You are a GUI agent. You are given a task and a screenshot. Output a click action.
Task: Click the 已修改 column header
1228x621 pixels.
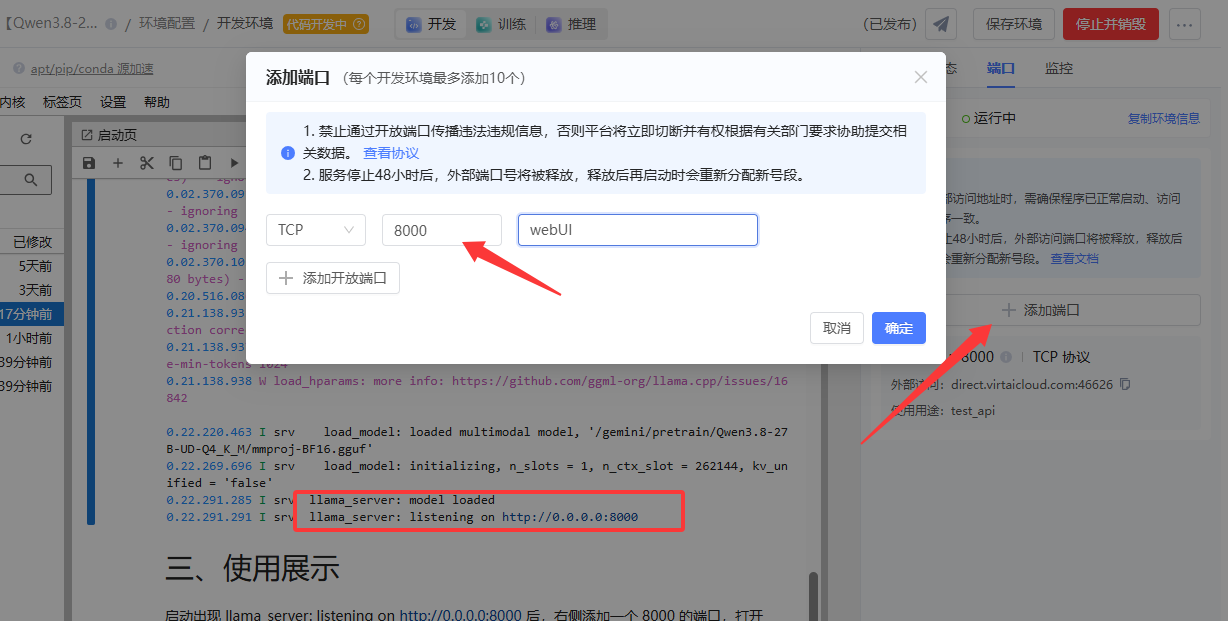point(32,242)
